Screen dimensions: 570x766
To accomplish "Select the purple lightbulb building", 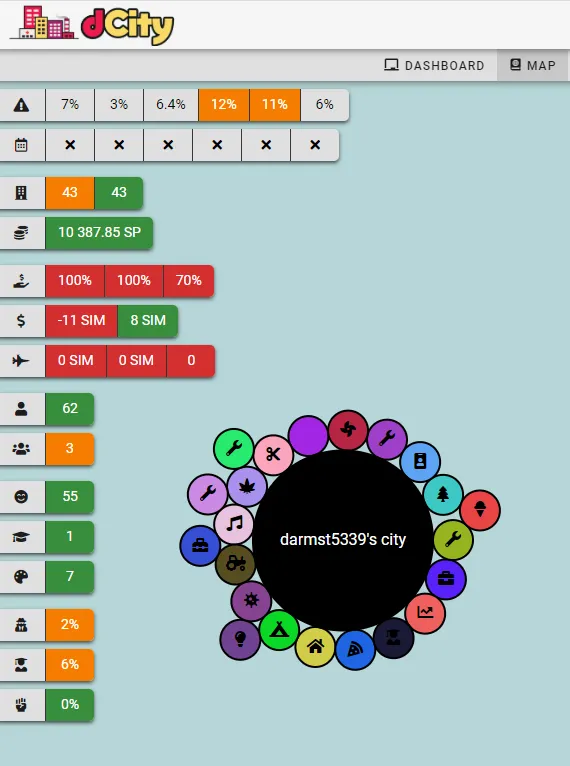I will coord(240,639).
